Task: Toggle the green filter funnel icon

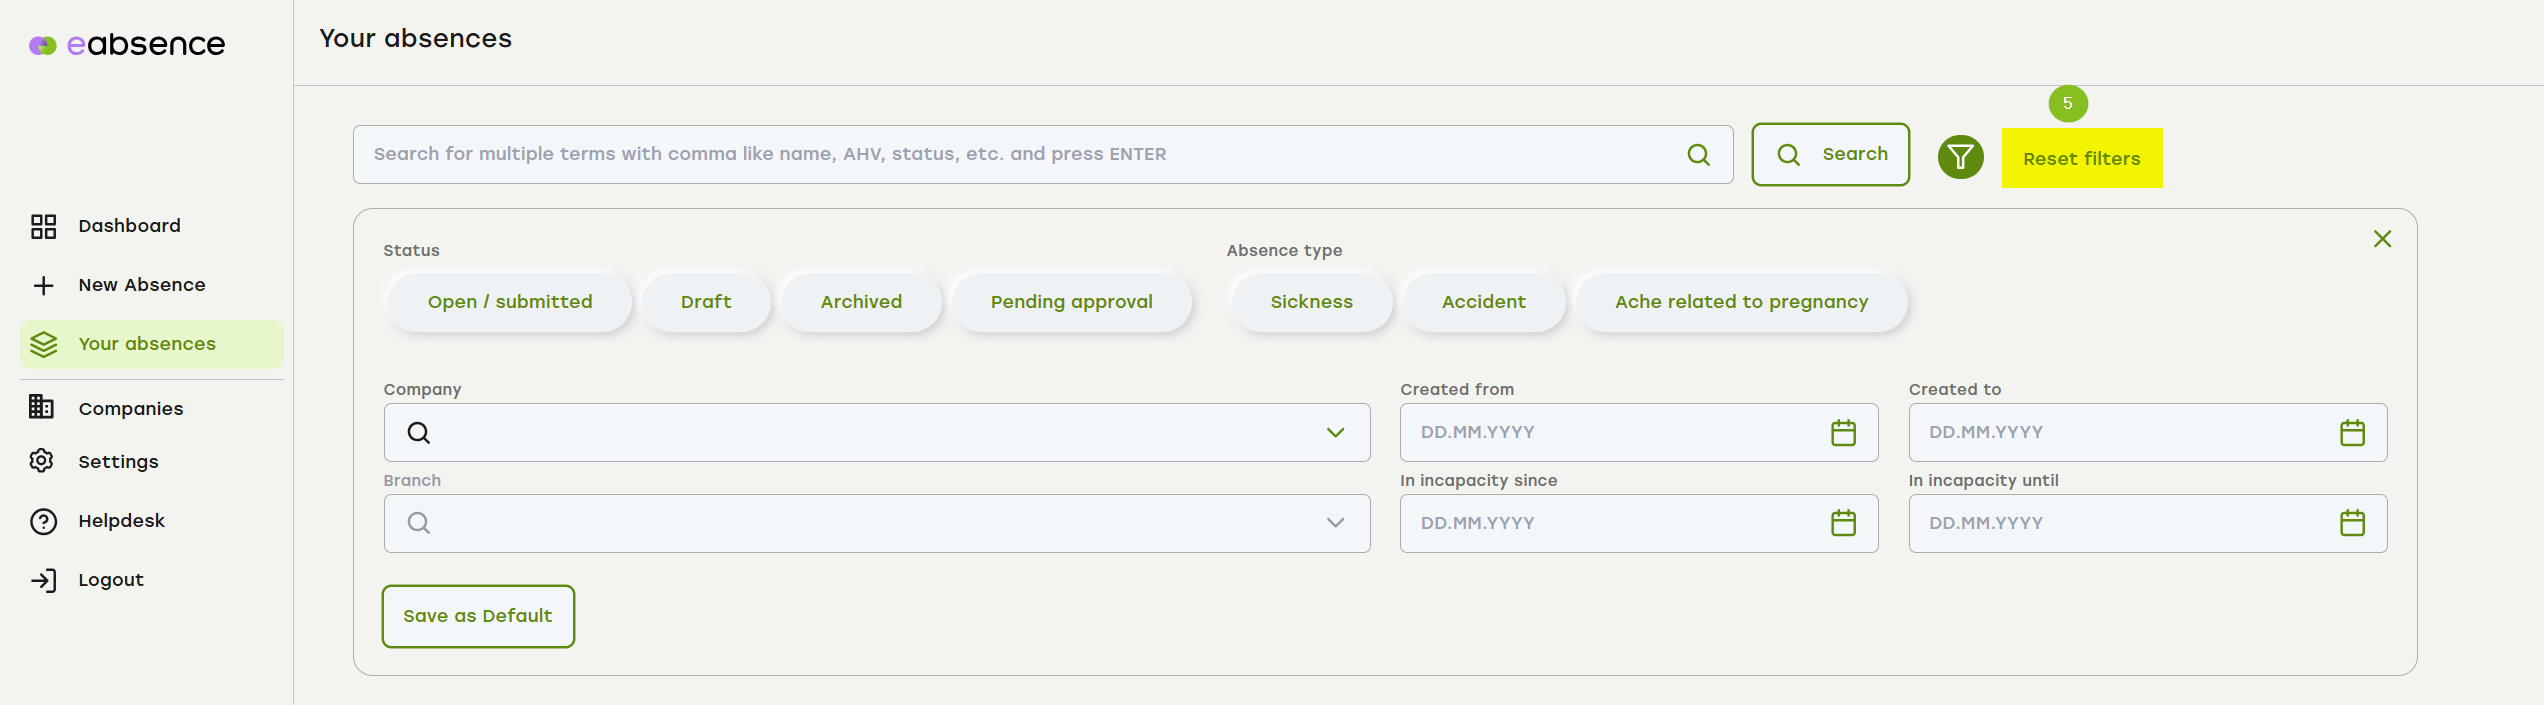Action: pos(1960,157)
